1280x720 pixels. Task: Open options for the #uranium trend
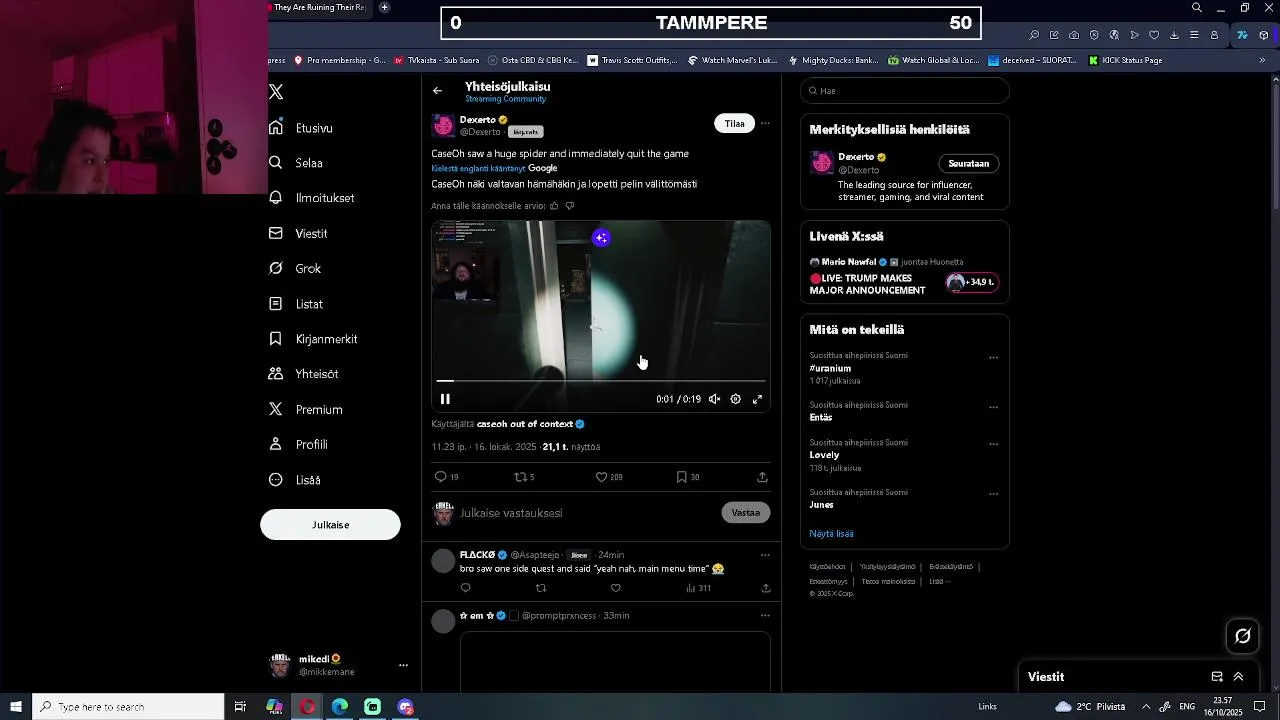(993, 357)
